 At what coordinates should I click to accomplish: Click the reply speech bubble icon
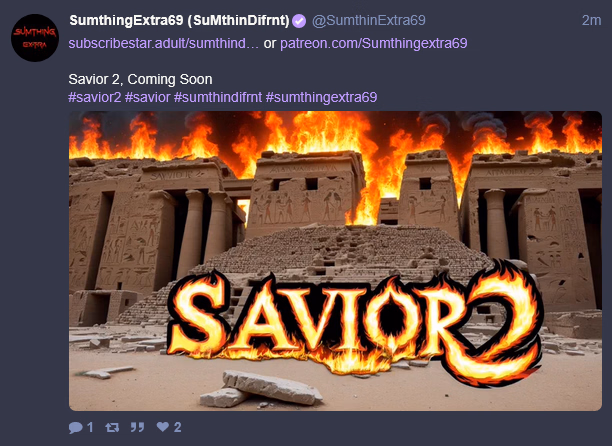tap(75, 428)
